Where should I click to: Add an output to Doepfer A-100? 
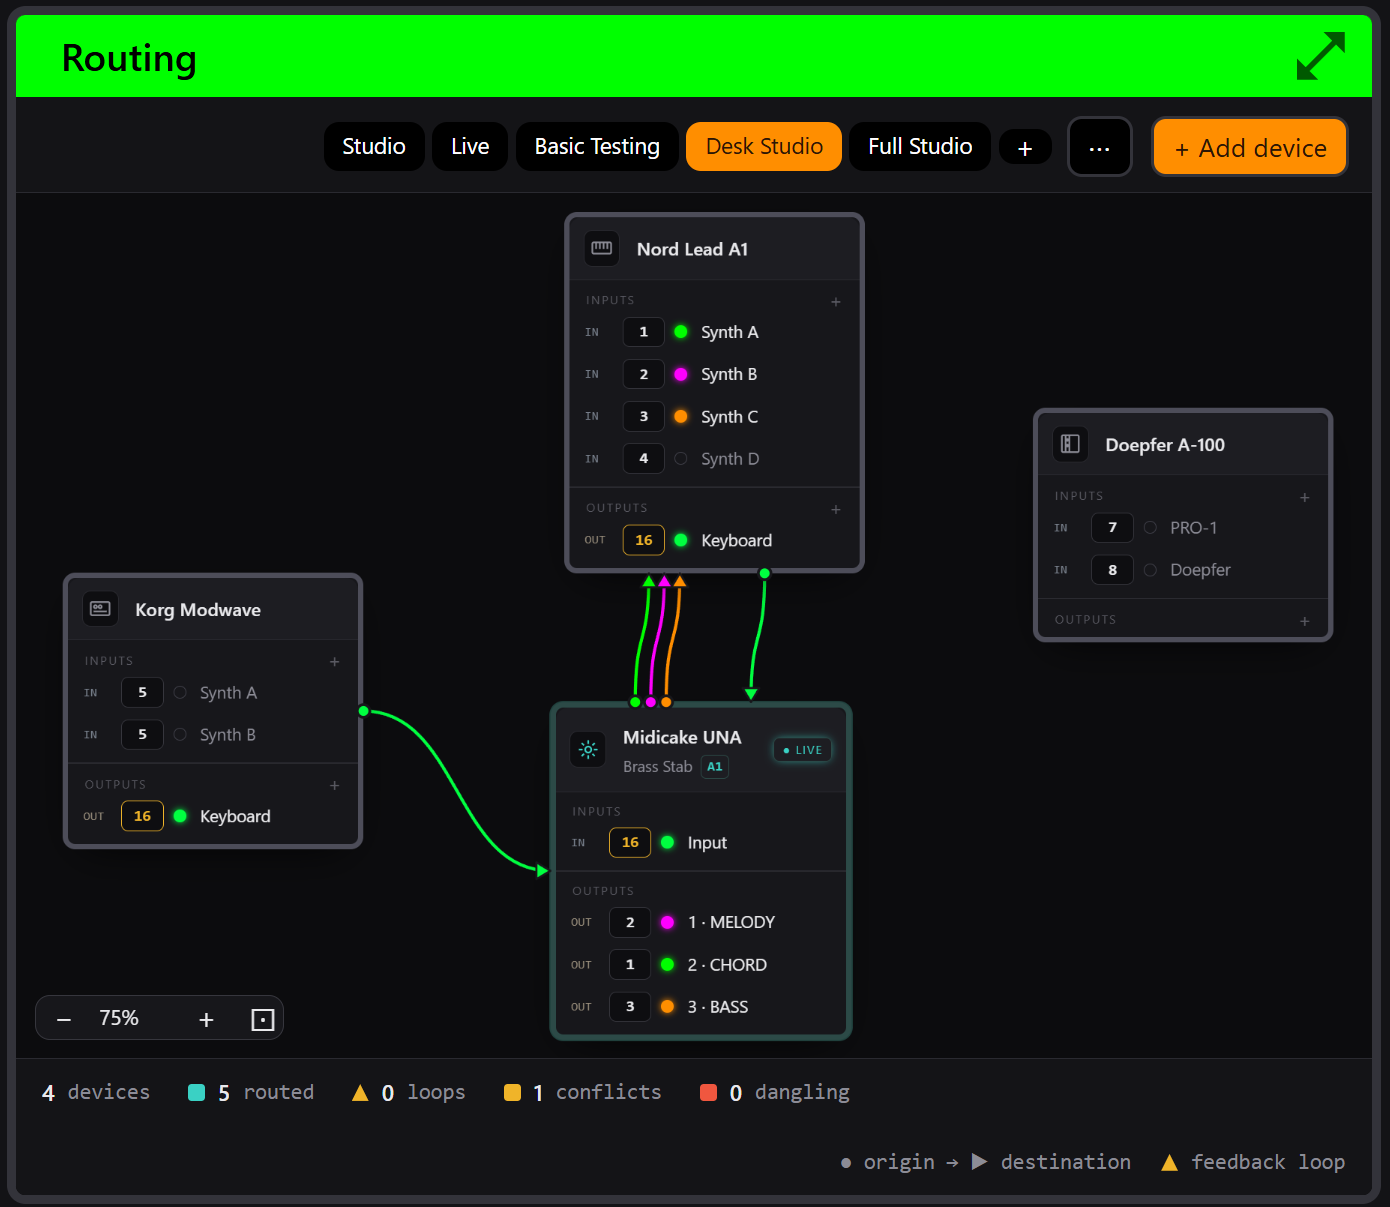coord(1305,621)
